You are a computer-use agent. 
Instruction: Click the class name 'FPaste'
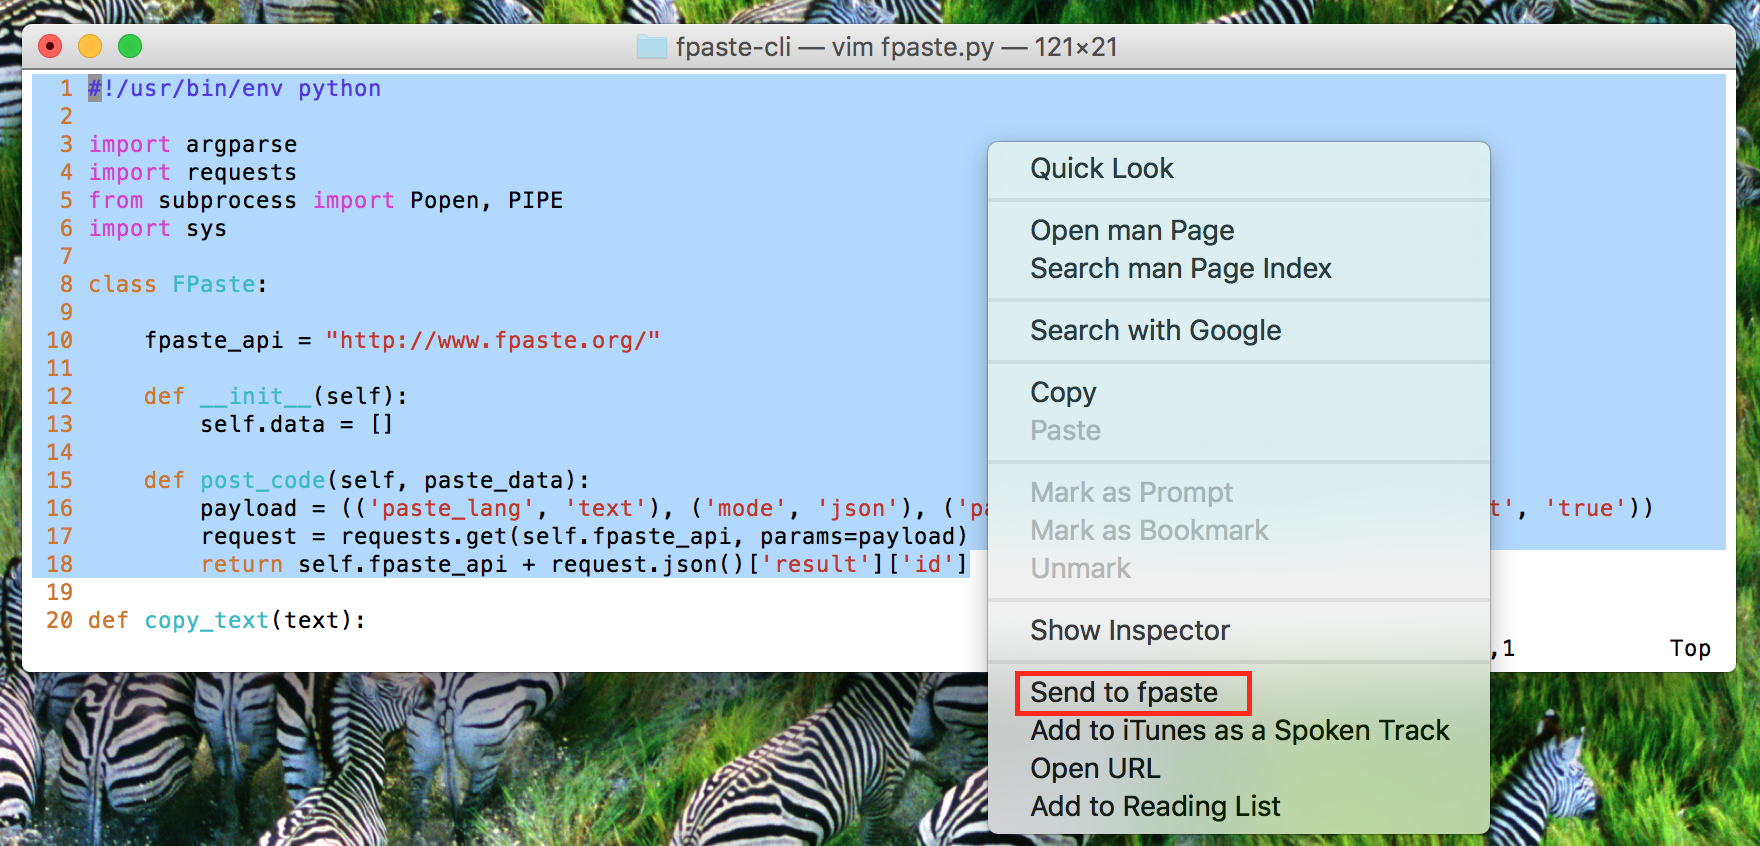click(214, 285)
